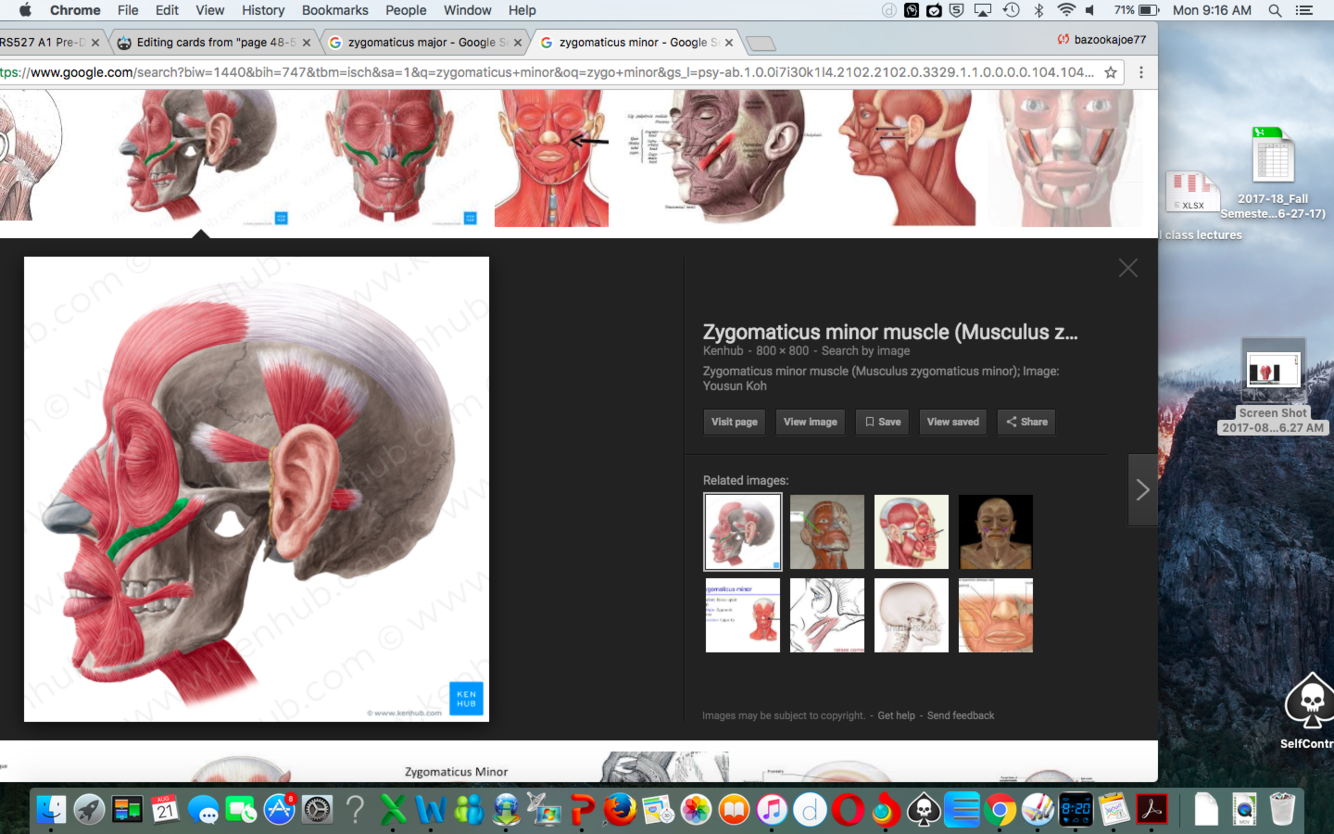The image size is (1334, 834).
Task: Open Launchpad from the Dock
Action: click(x=89, y=809)
